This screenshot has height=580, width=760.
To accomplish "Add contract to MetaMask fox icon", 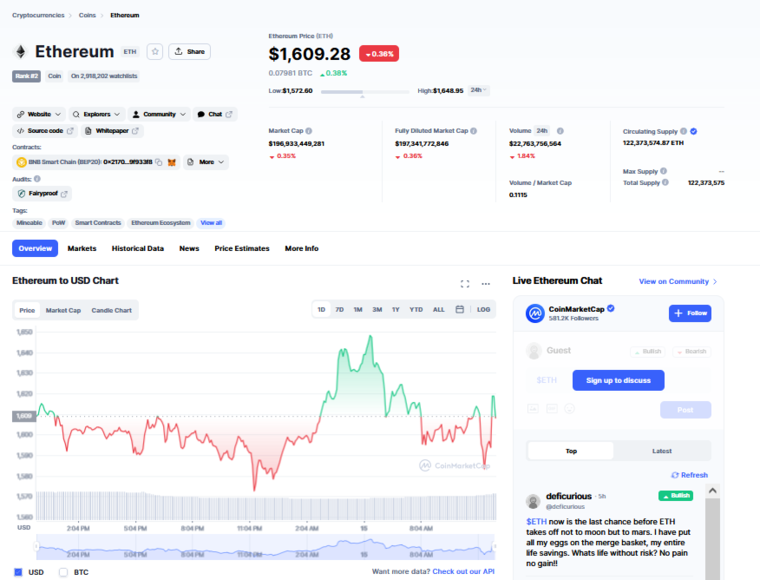I will [x=172, y=162].
